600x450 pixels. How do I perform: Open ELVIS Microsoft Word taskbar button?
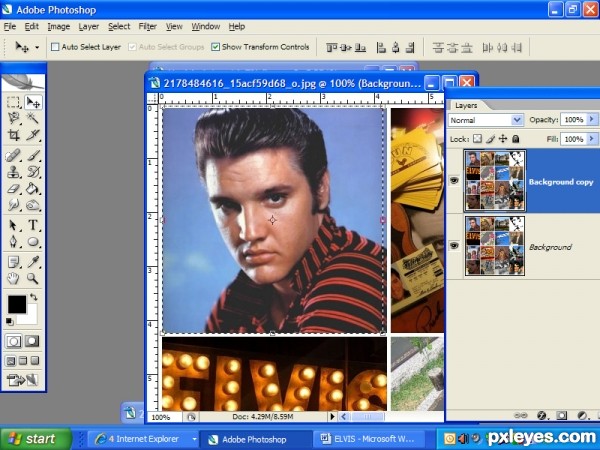click(x=368, y=439)
